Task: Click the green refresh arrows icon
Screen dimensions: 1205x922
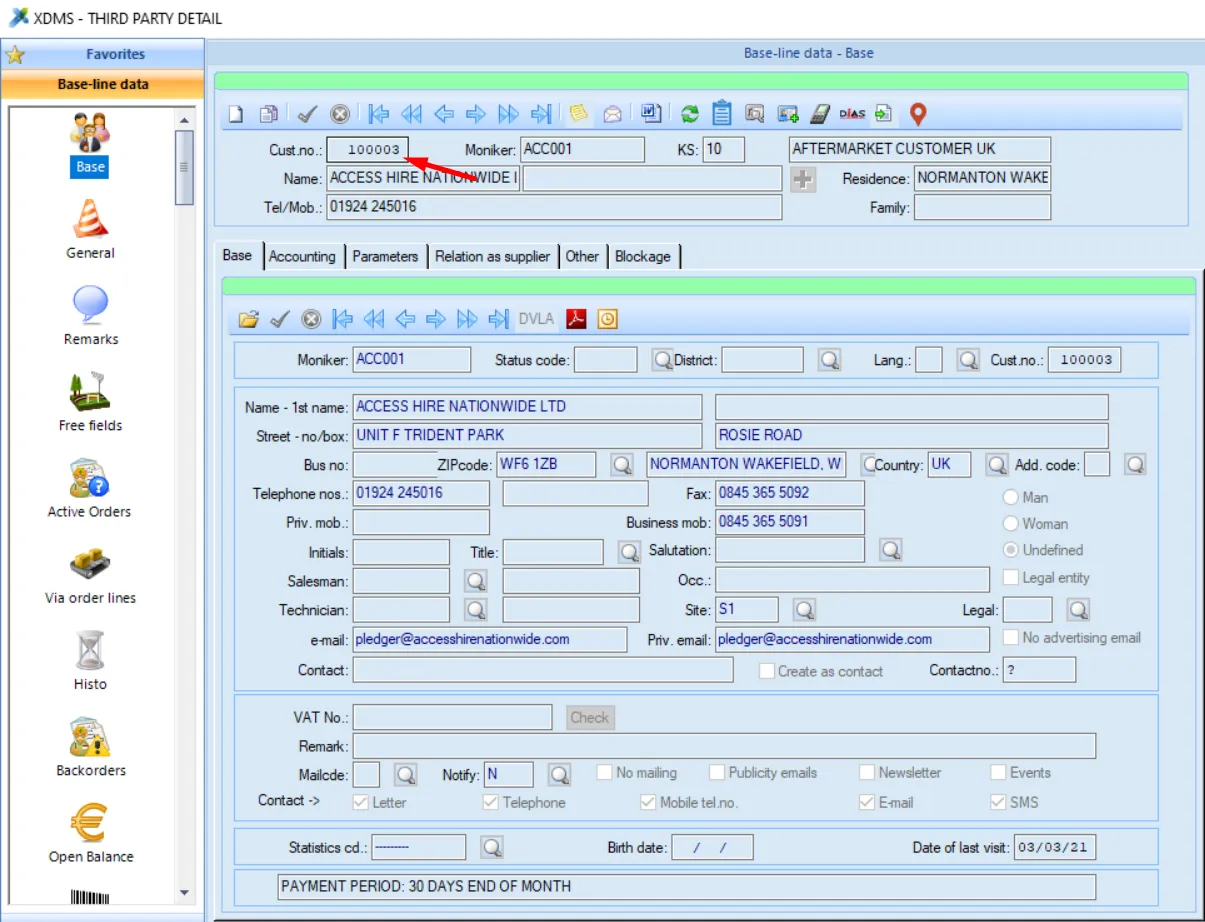Action: tap(690, 114)
